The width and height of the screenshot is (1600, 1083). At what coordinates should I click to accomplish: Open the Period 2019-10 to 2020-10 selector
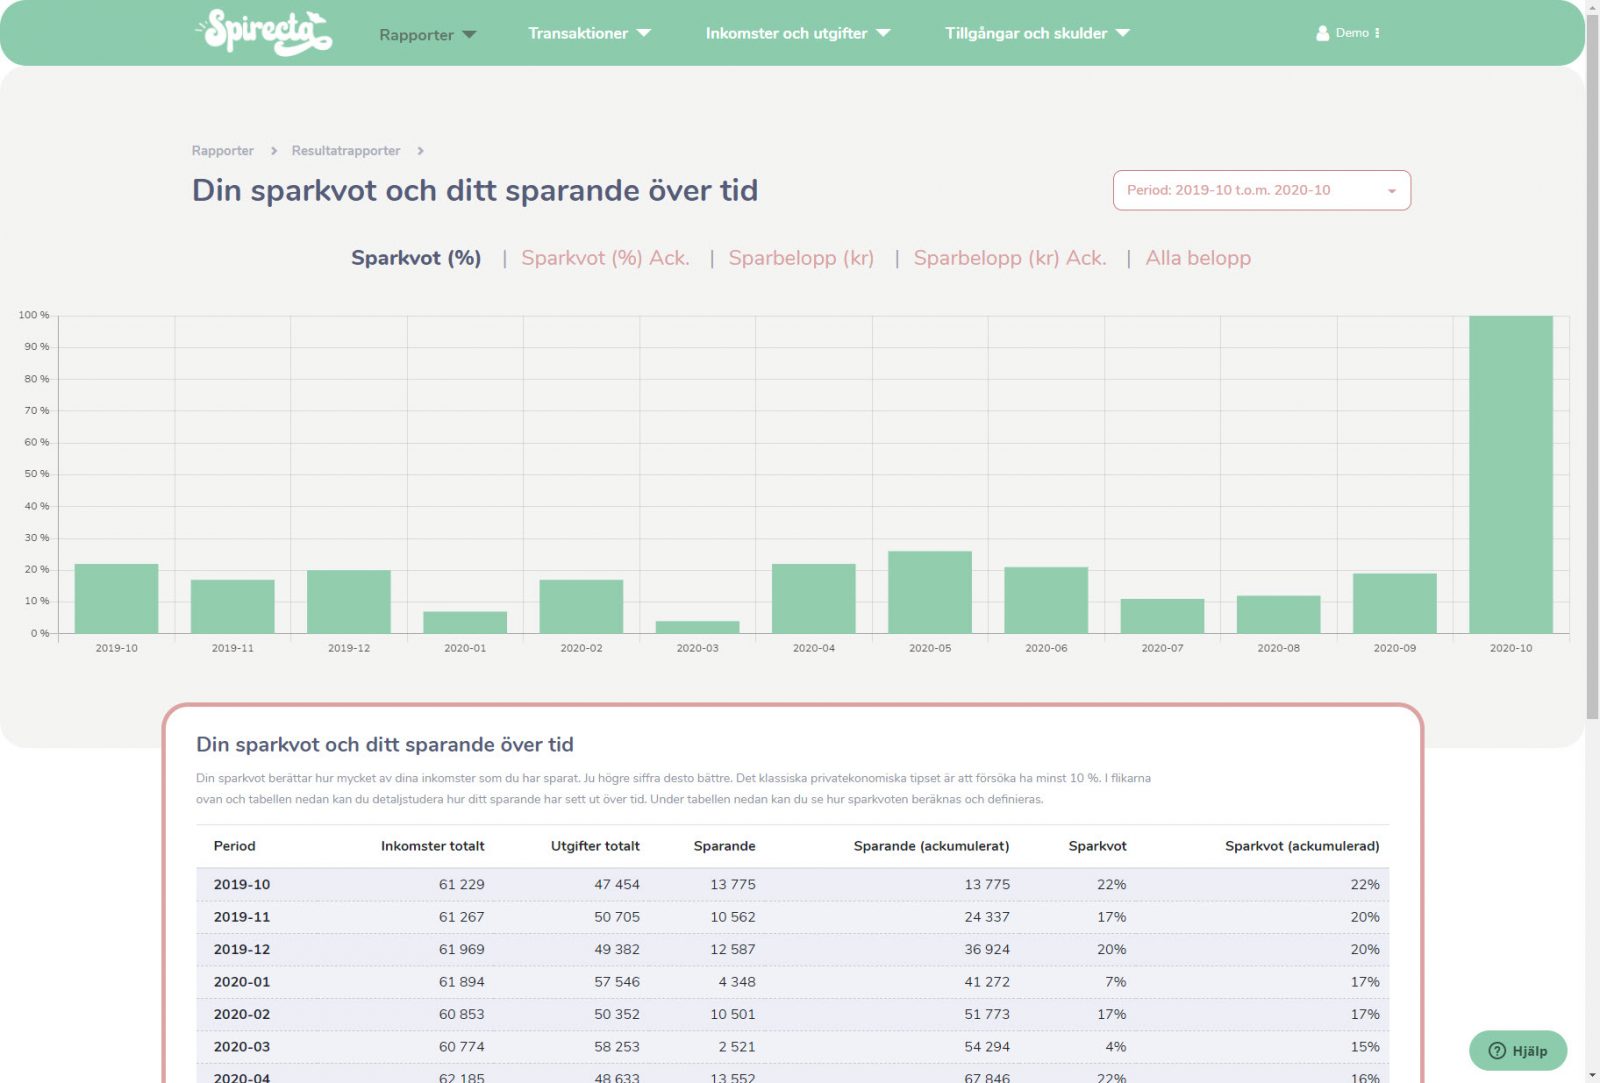click(x=1261, y=190)
